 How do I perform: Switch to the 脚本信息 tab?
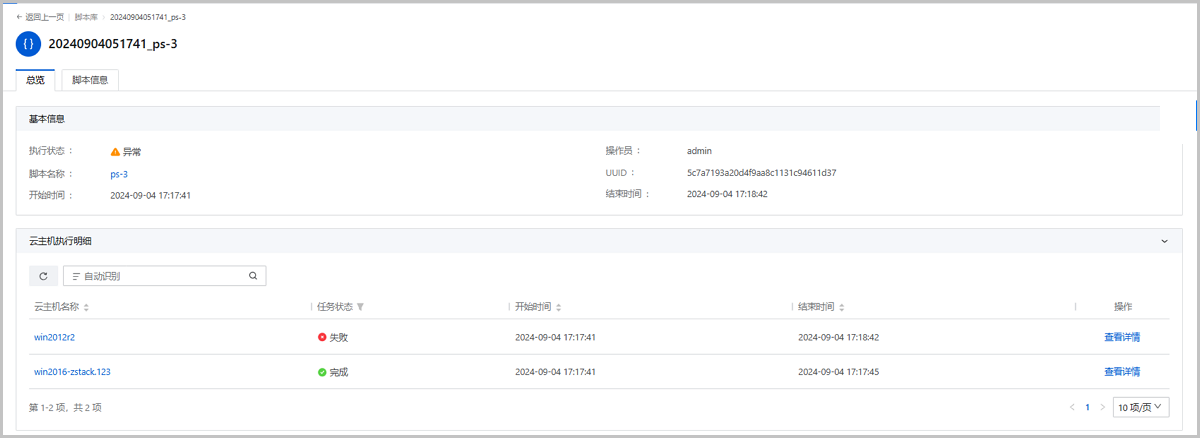(90, 80)
